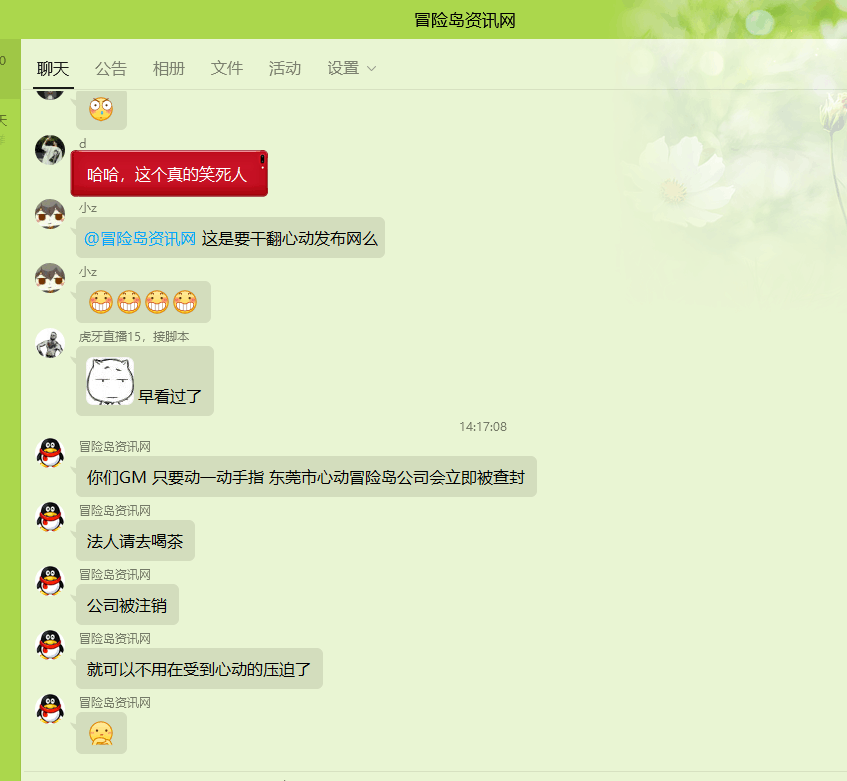This screenshot has height=781, width=847.
Task: Click 小z's avatar beside the grinning emojis
Action: pyautogui.click(x=50, y=278)
